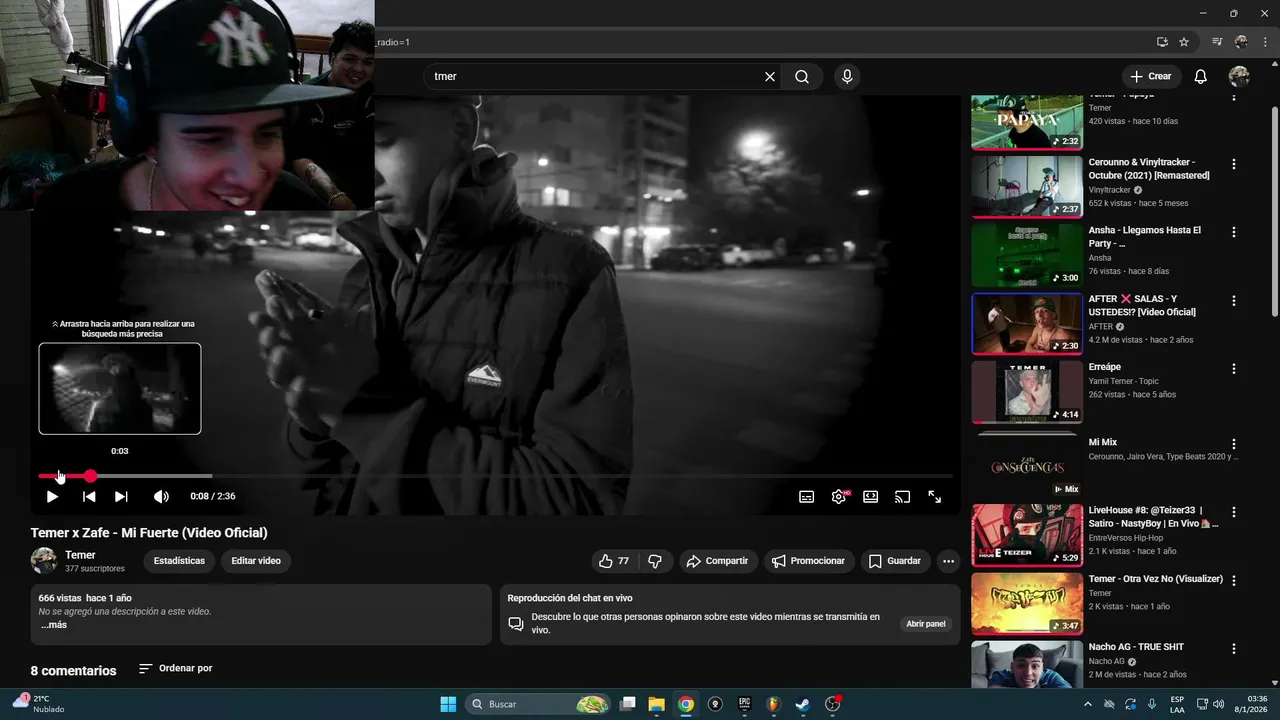Screen dimensions: 1280x720
Task: Cast the video to a TV
Action: coord(902,497)
